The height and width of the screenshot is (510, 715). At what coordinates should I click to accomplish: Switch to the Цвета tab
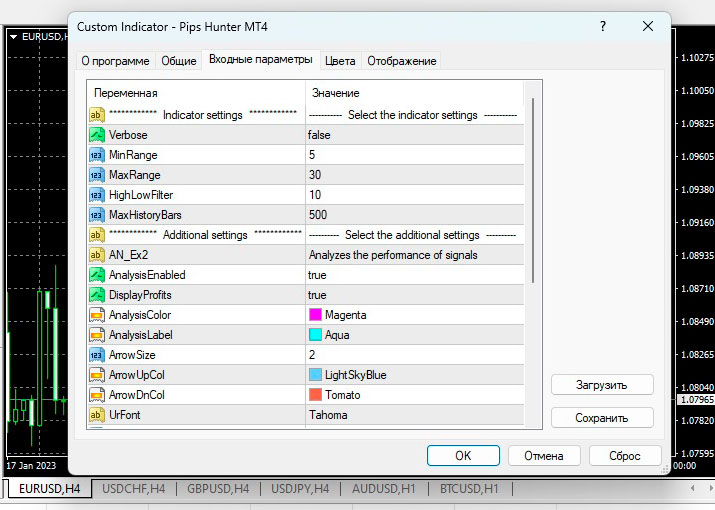tap(340, 61)
